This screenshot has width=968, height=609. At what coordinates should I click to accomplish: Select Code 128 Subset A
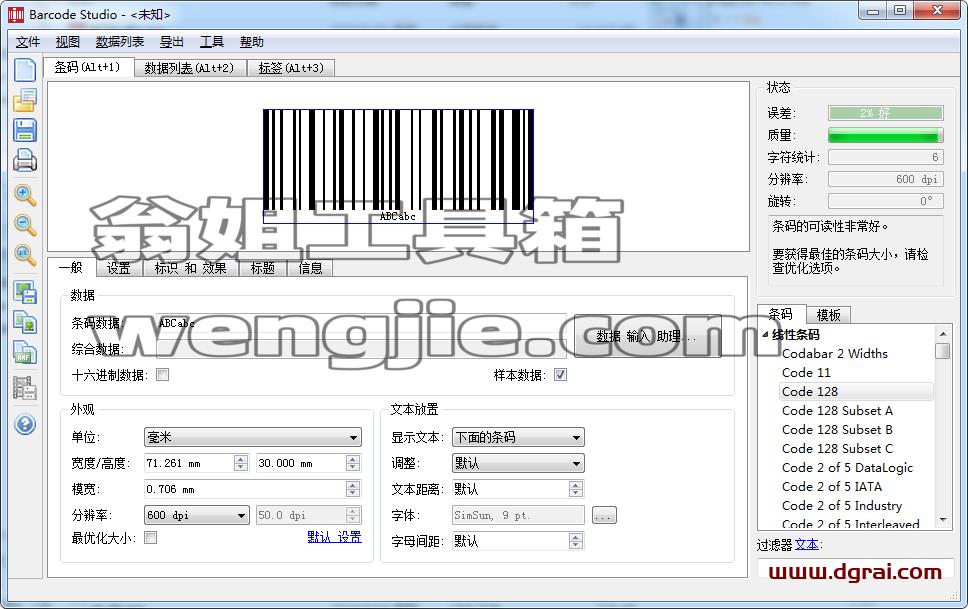pyautogui.click(x=837, y=411)
